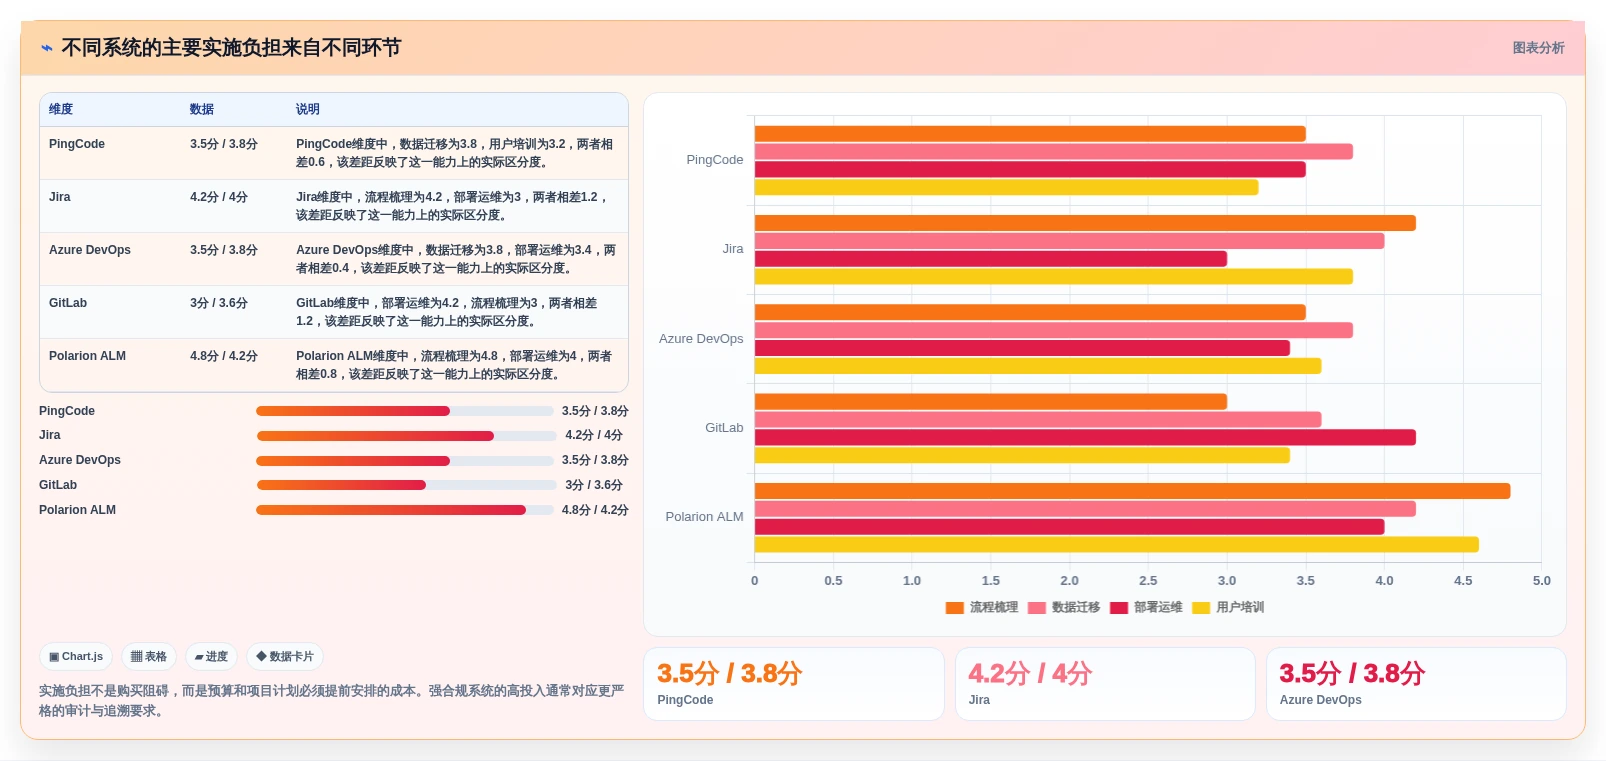This screenshot has height=761, width=1606.
Task: Click the 进度 tag chip
Action: (211, 657)
